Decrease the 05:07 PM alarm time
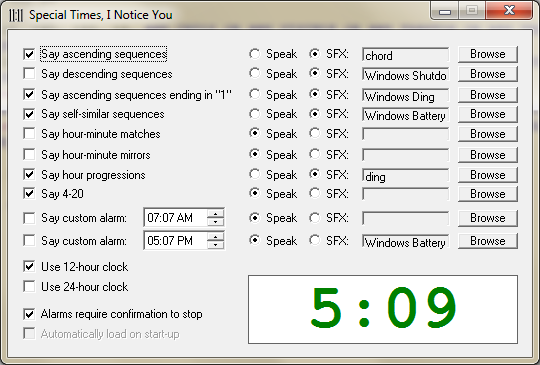Screen dimensions: 540x365 tap(216, 244)
